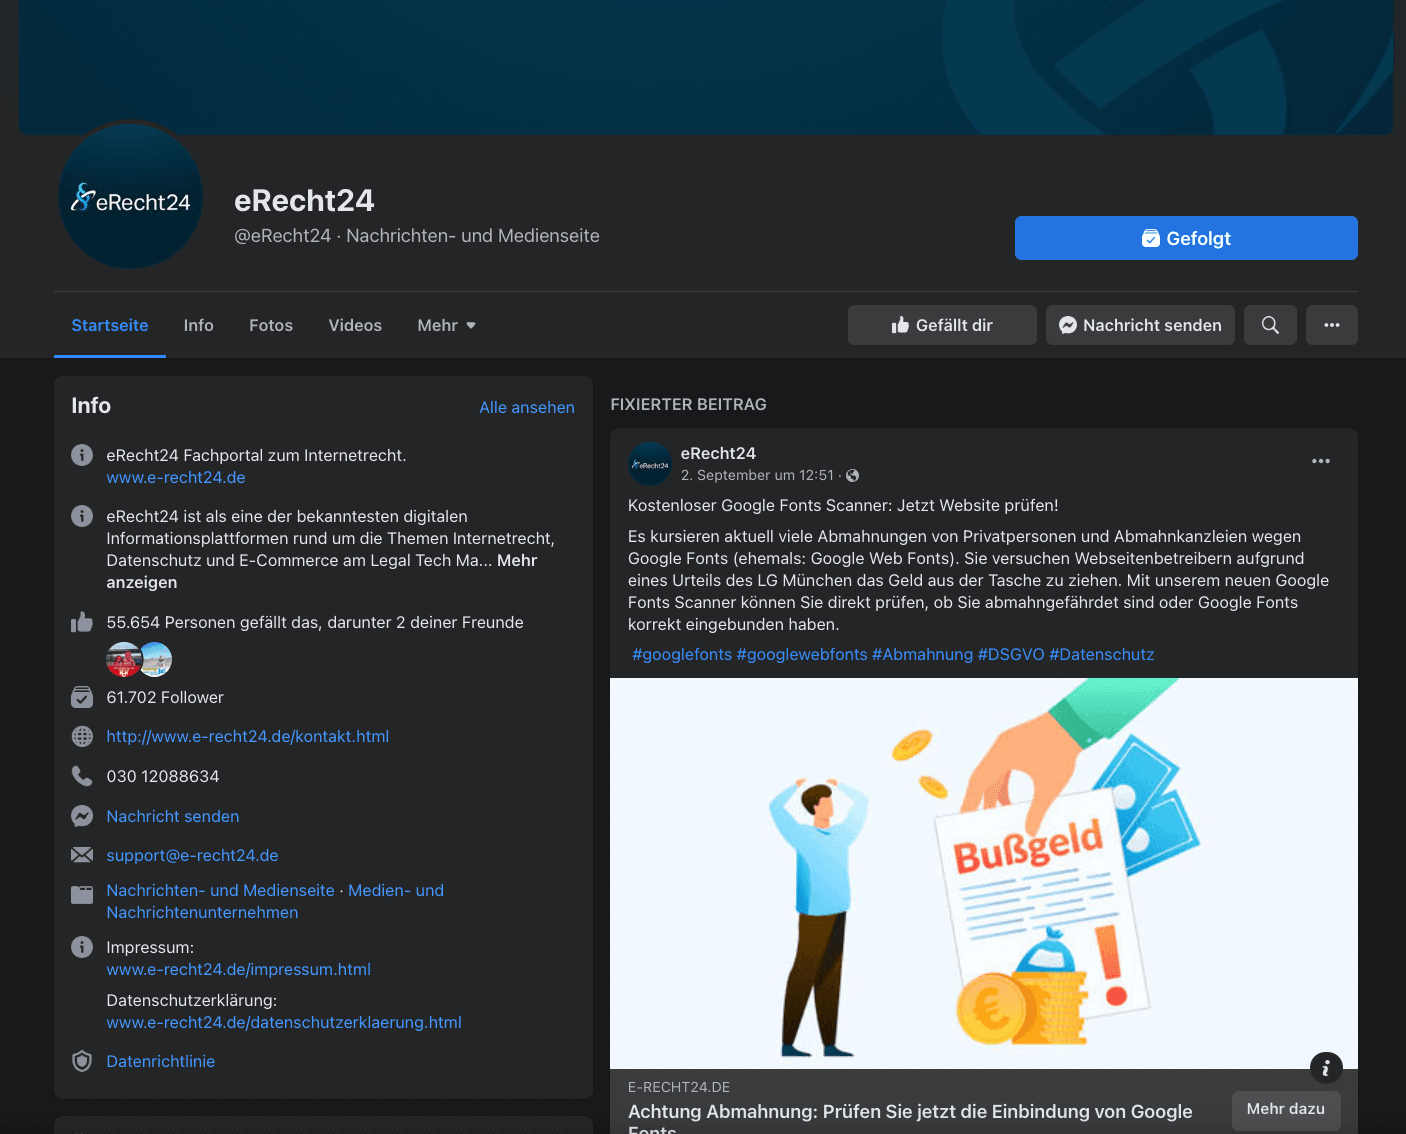Click the Mehr dazu button
The width and height of the screenshot is (1406, 1134).
[1286, 1109]
